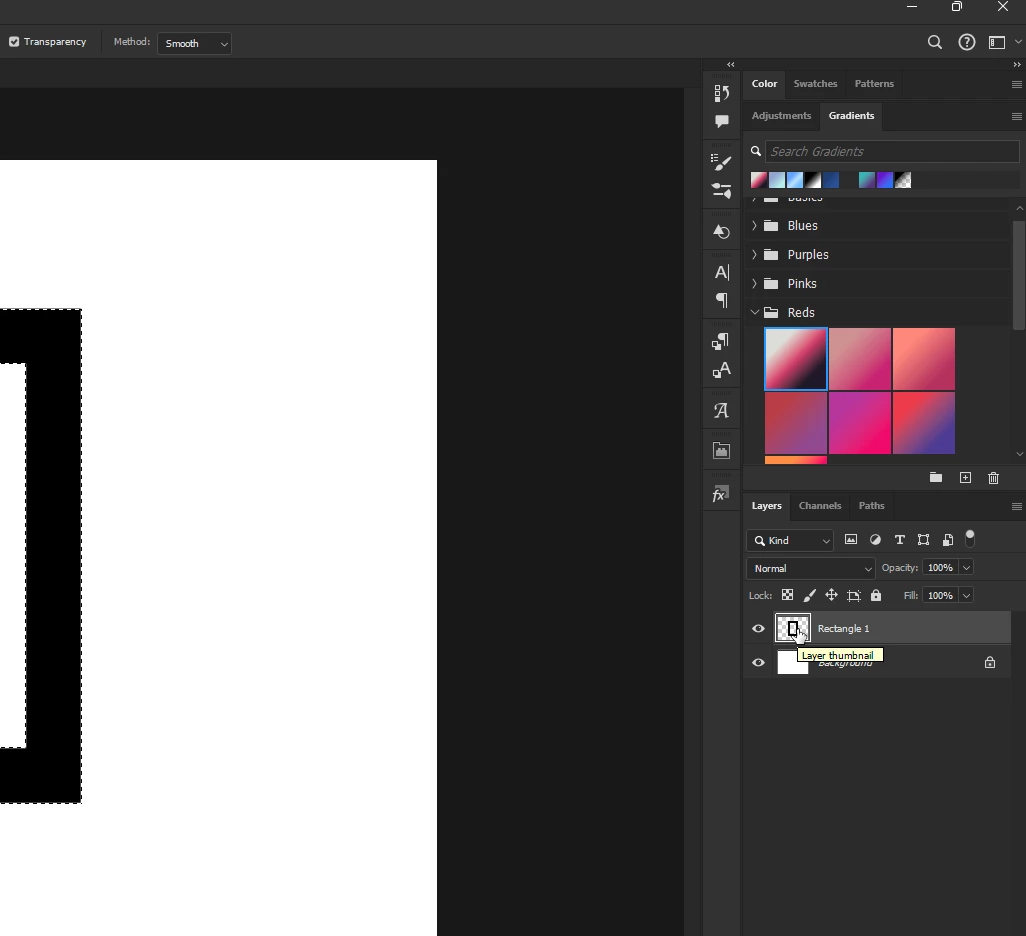
Task: Click the search magnifier in top bar
Action: 934,43
